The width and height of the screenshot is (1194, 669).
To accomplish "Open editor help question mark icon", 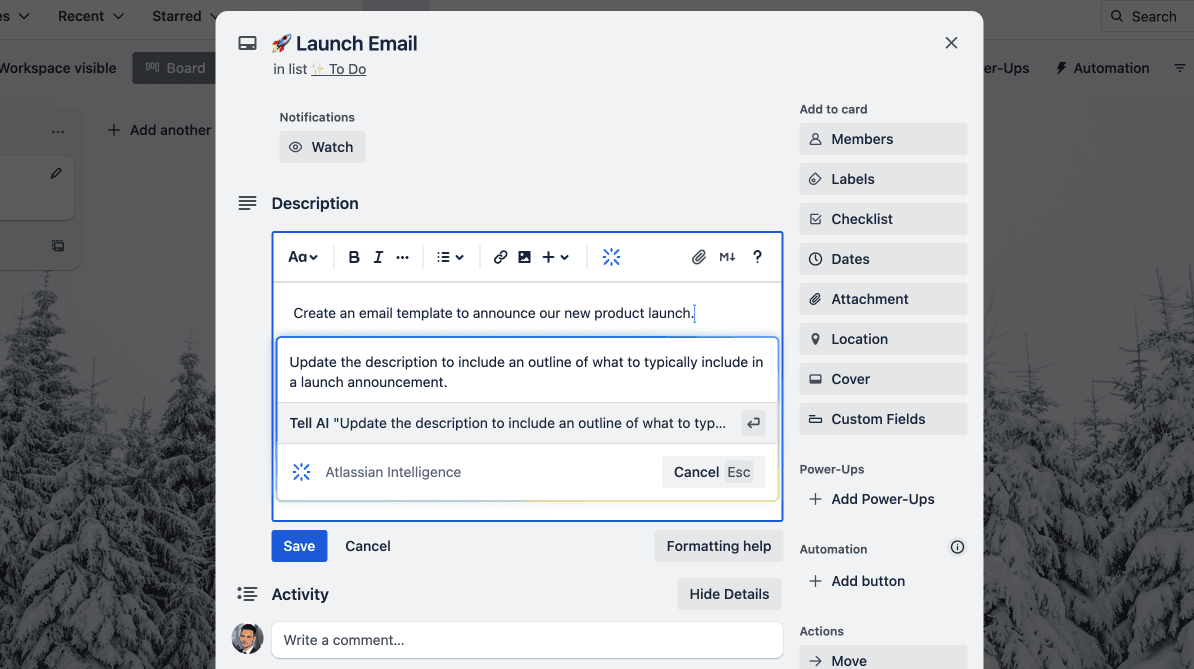I will pos(757,257).
